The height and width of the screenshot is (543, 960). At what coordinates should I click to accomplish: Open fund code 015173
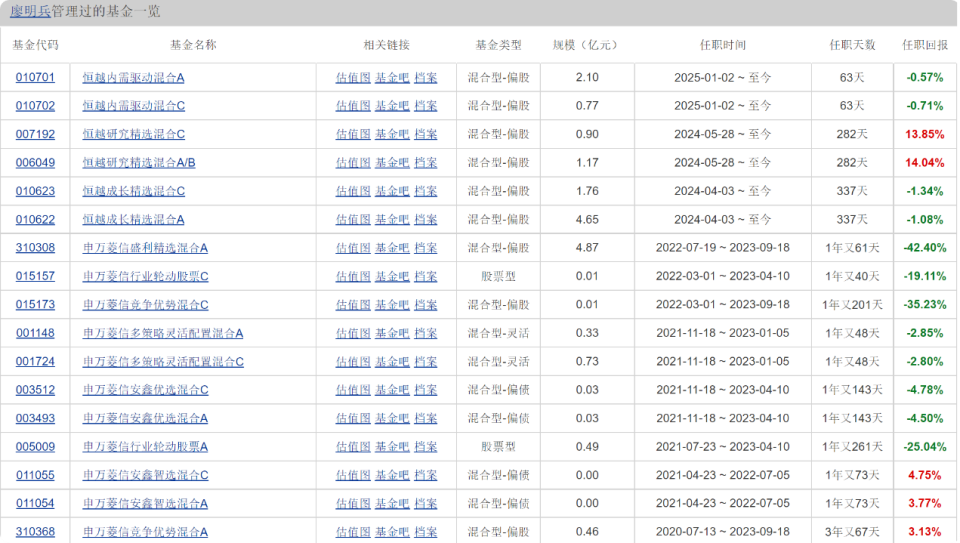pos(35,305)
